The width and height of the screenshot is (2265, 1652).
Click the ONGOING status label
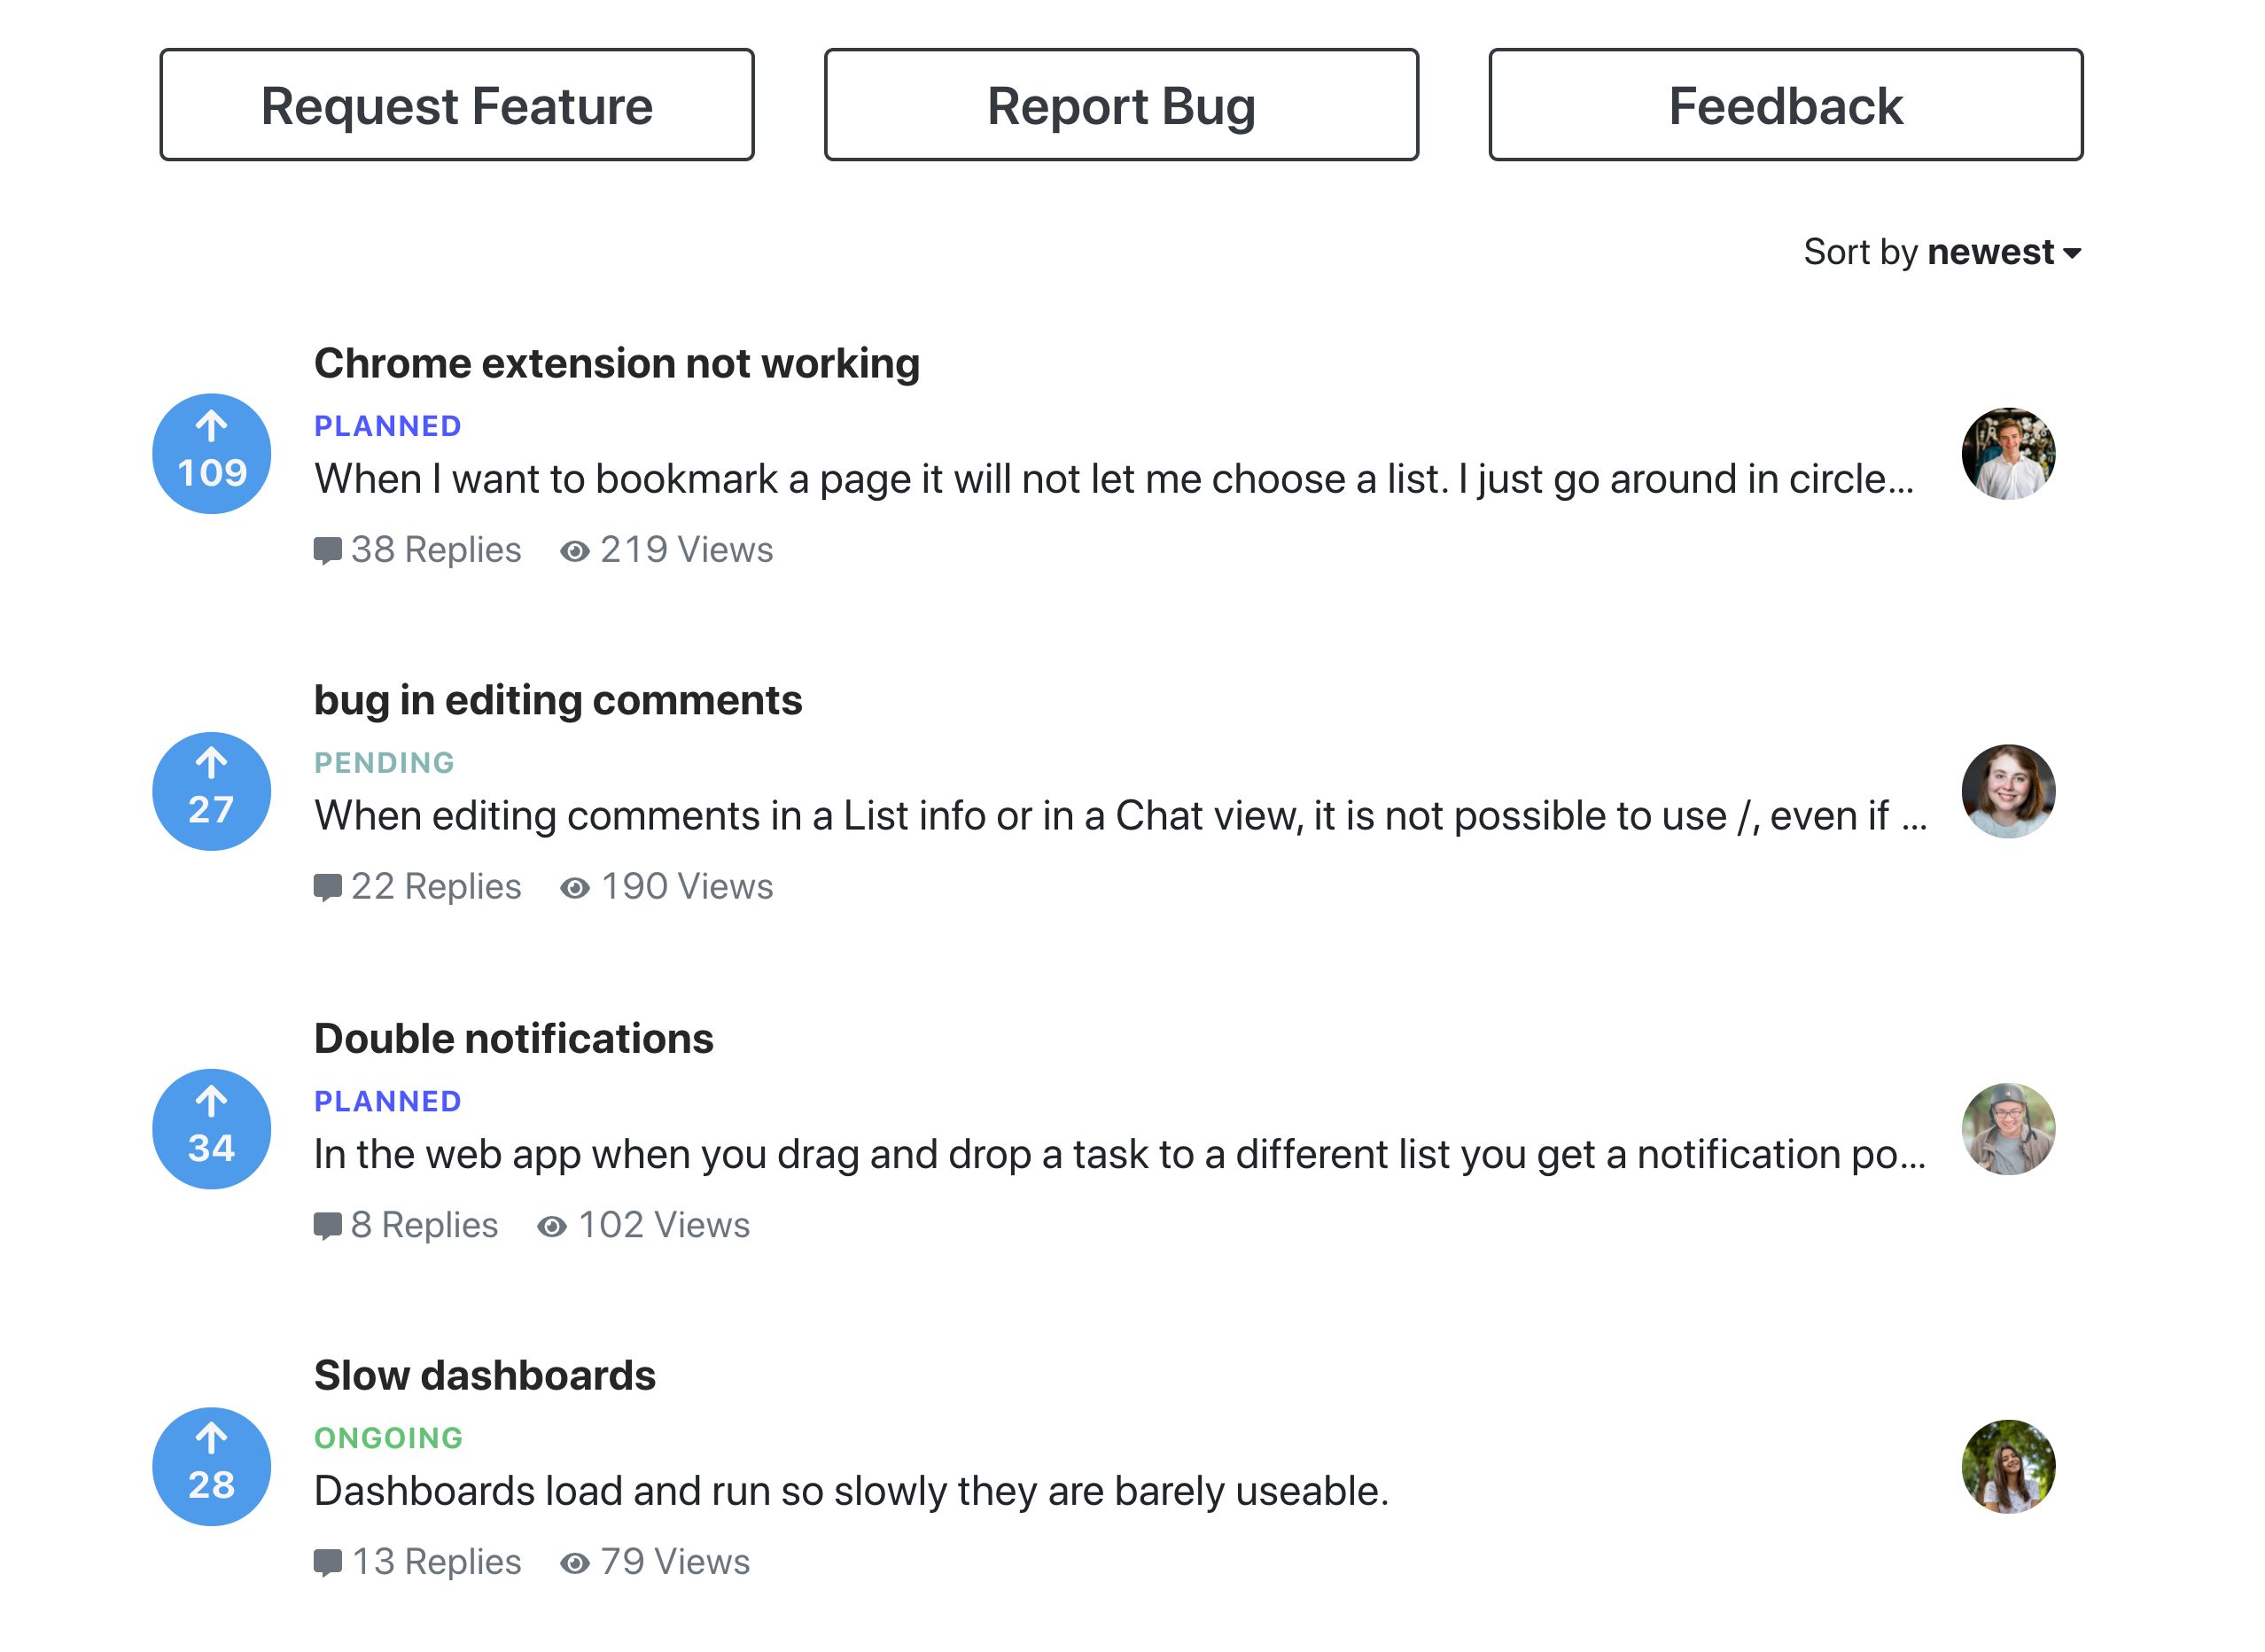click(388, 1438)
